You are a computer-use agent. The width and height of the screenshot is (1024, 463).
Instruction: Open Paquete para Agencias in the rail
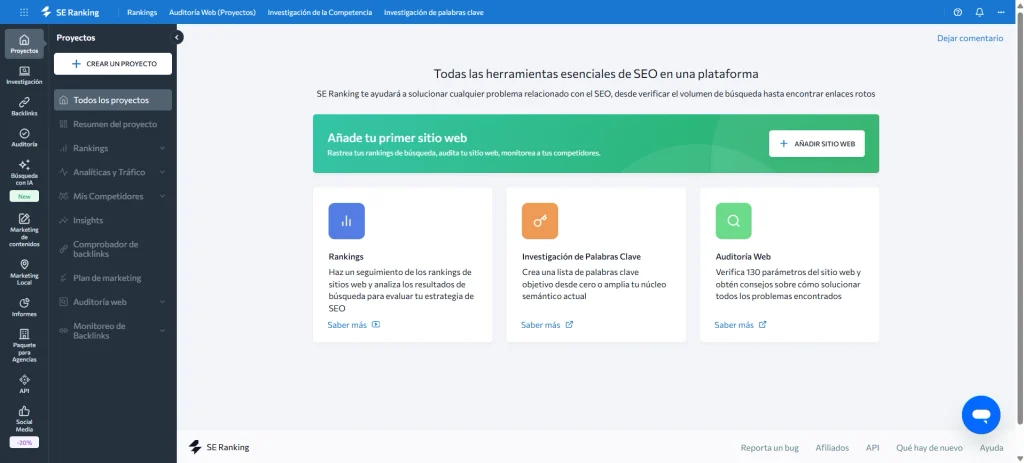point(24,345)
